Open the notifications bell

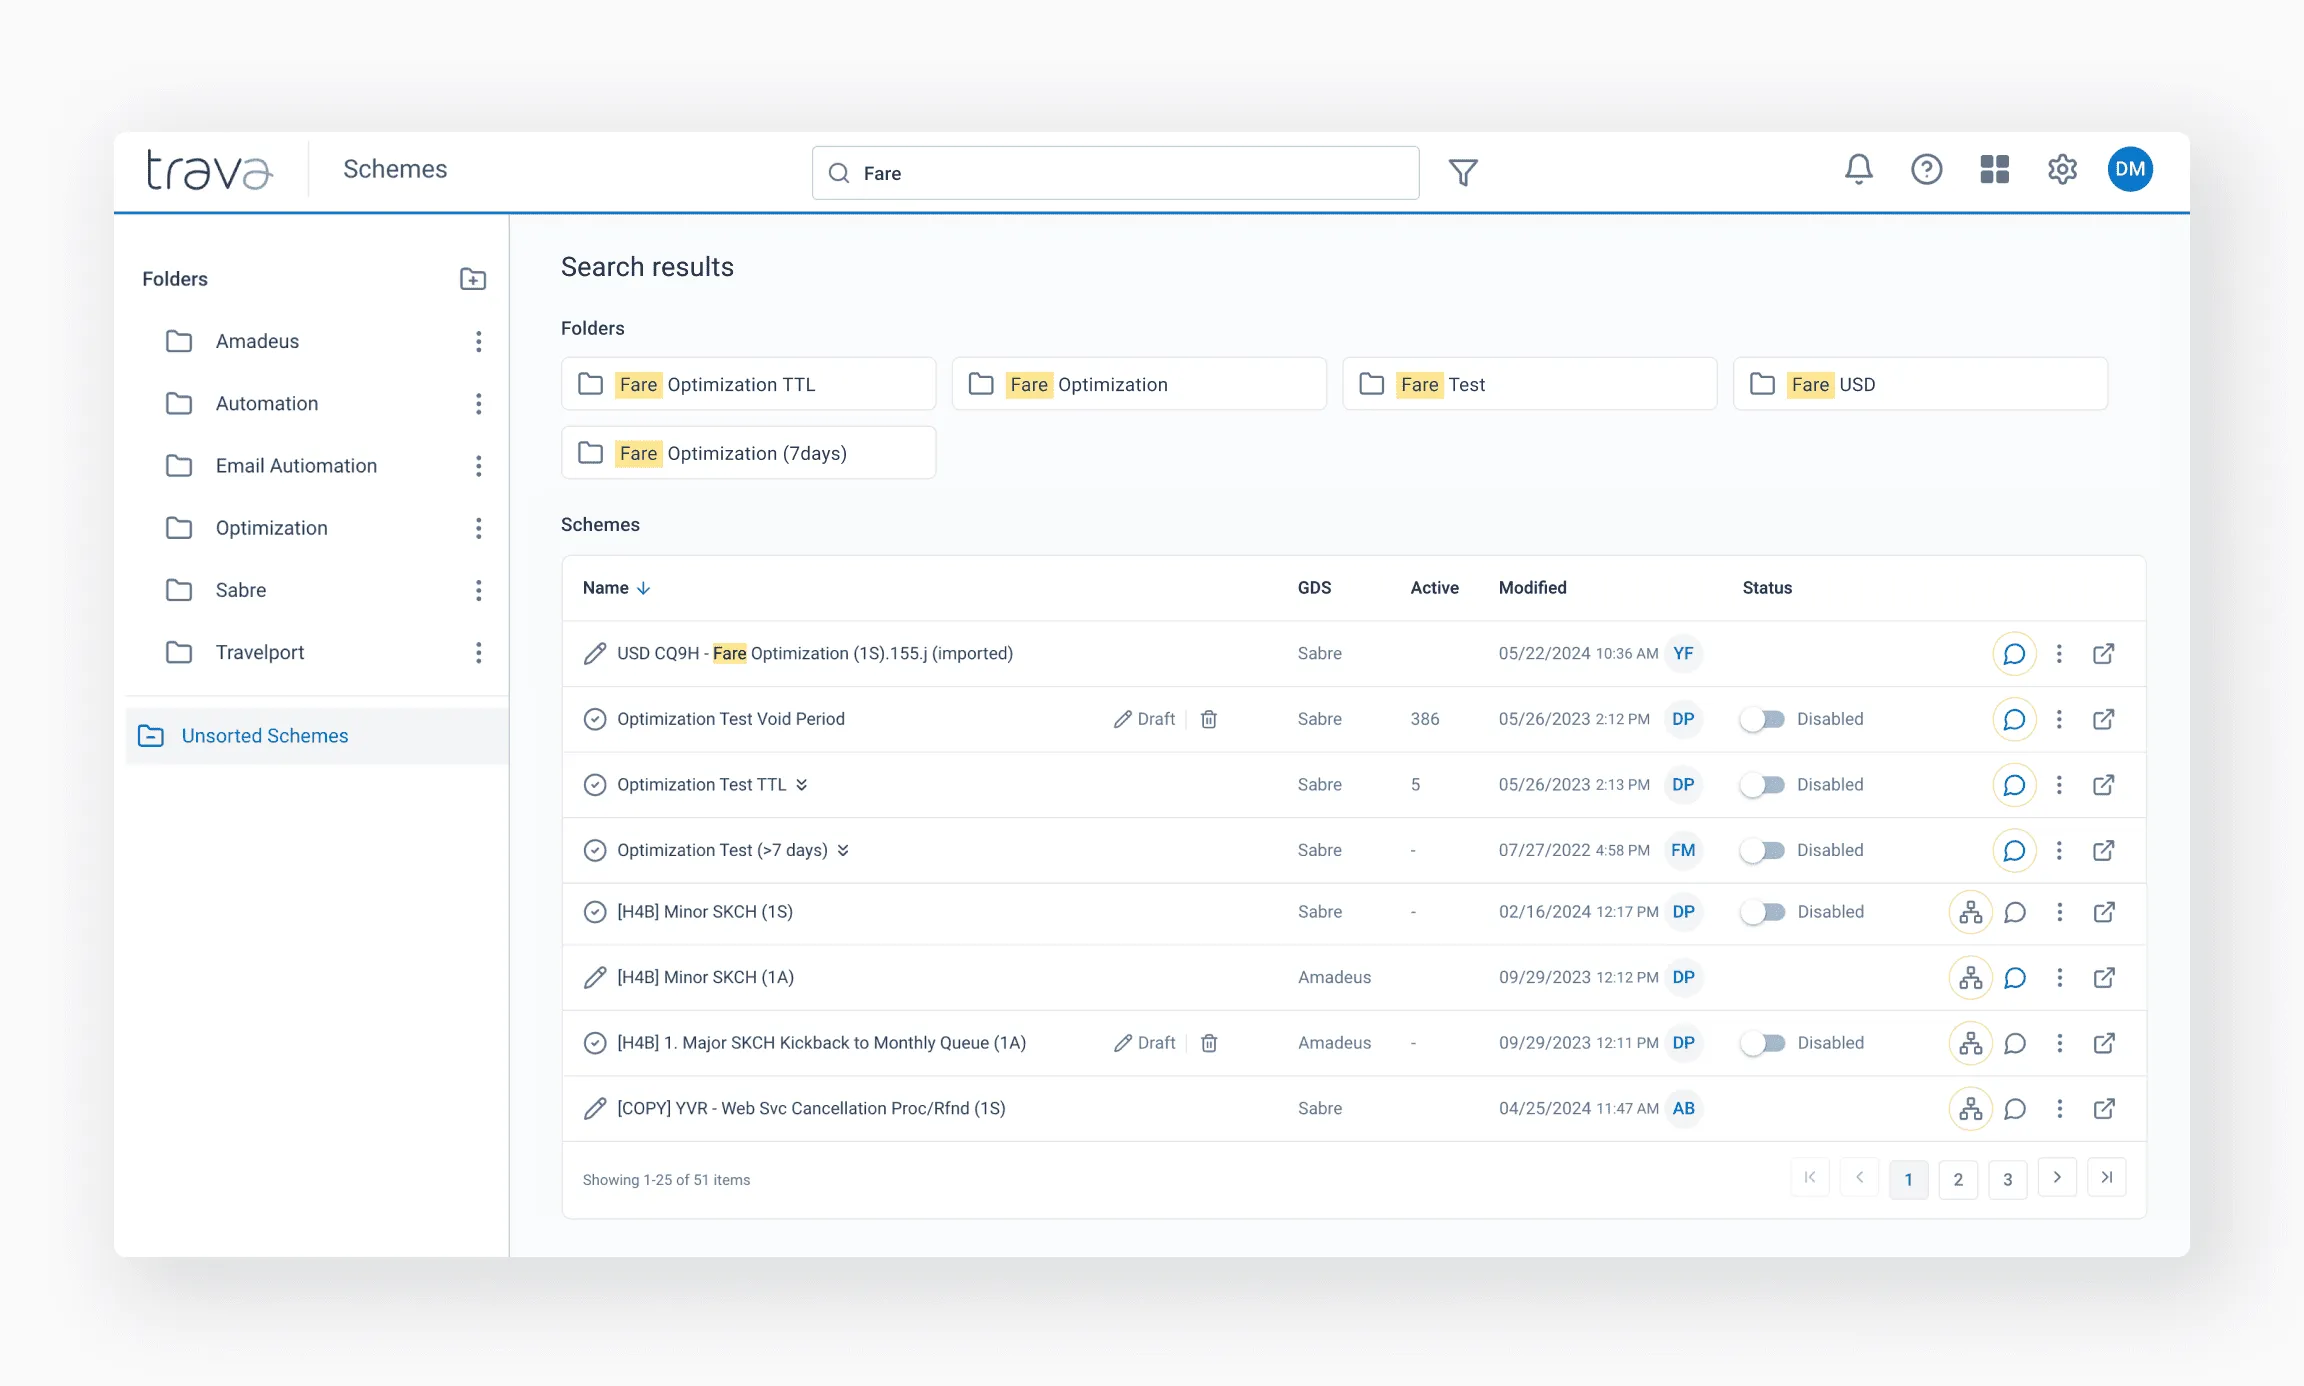point(1858,169)
